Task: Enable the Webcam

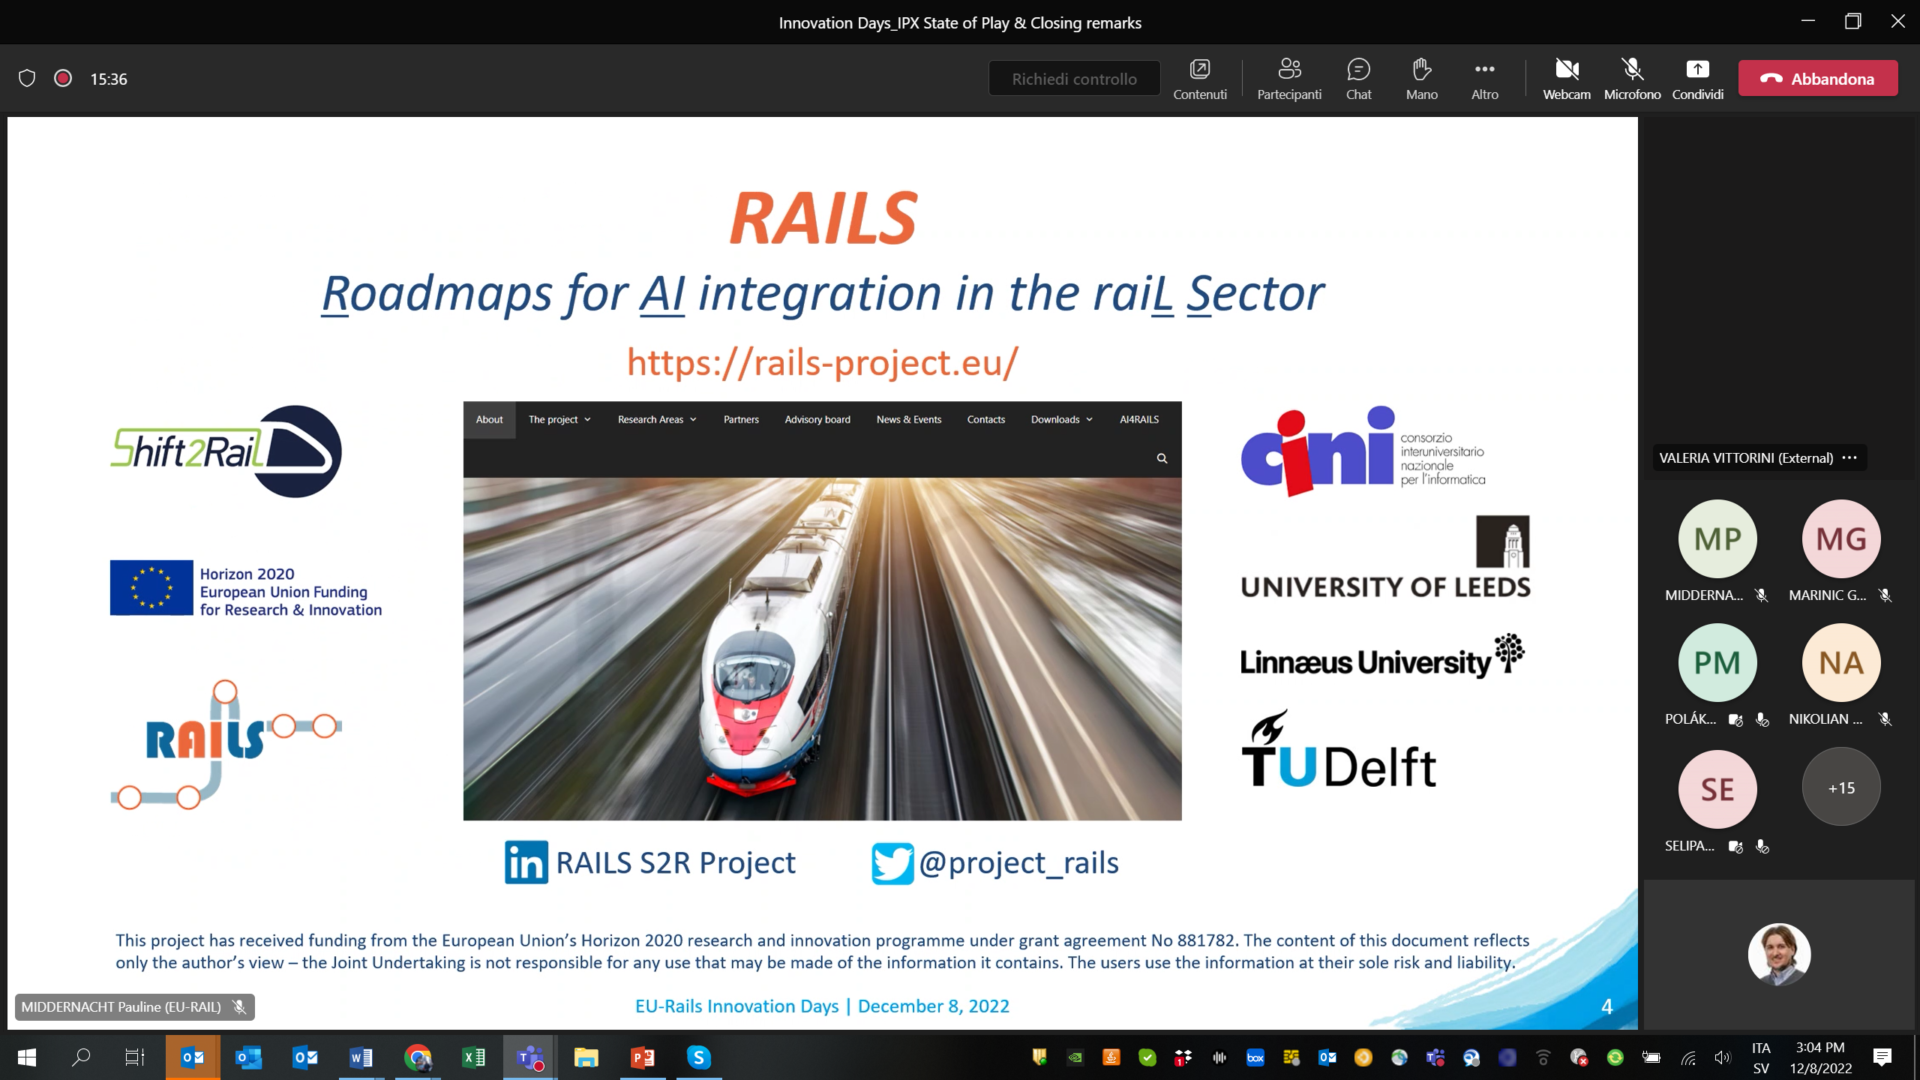Action: pyautogui.click(x=1566, y=70)
